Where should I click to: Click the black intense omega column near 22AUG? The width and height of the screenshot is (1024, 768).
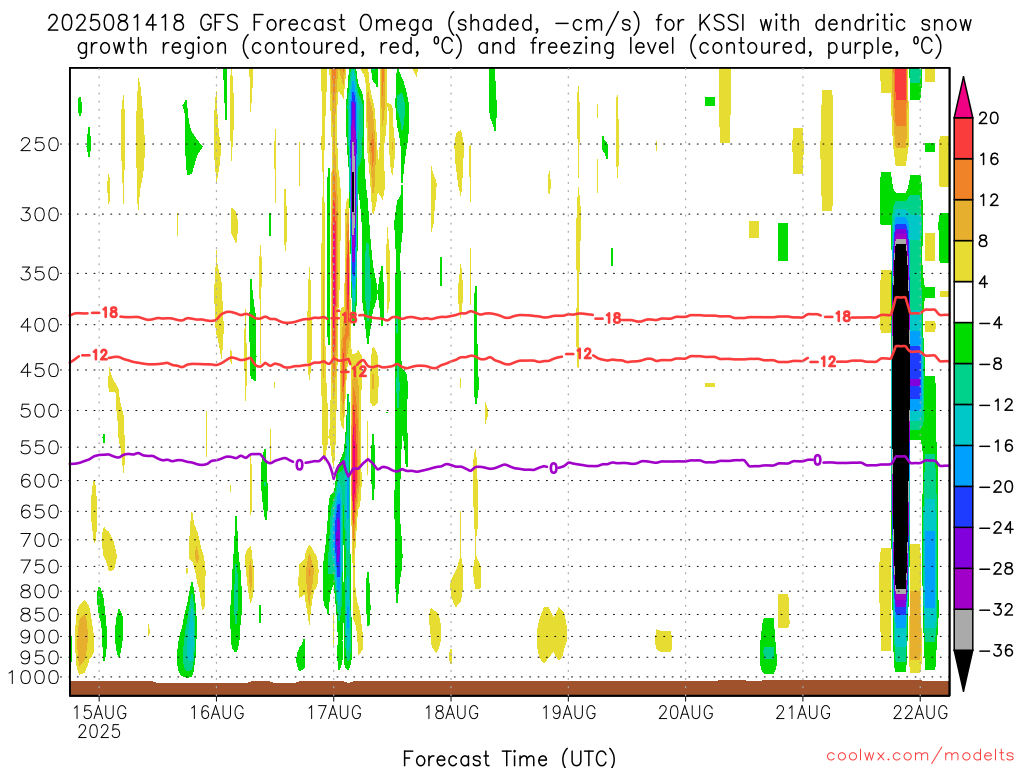[x=901, y=418]
